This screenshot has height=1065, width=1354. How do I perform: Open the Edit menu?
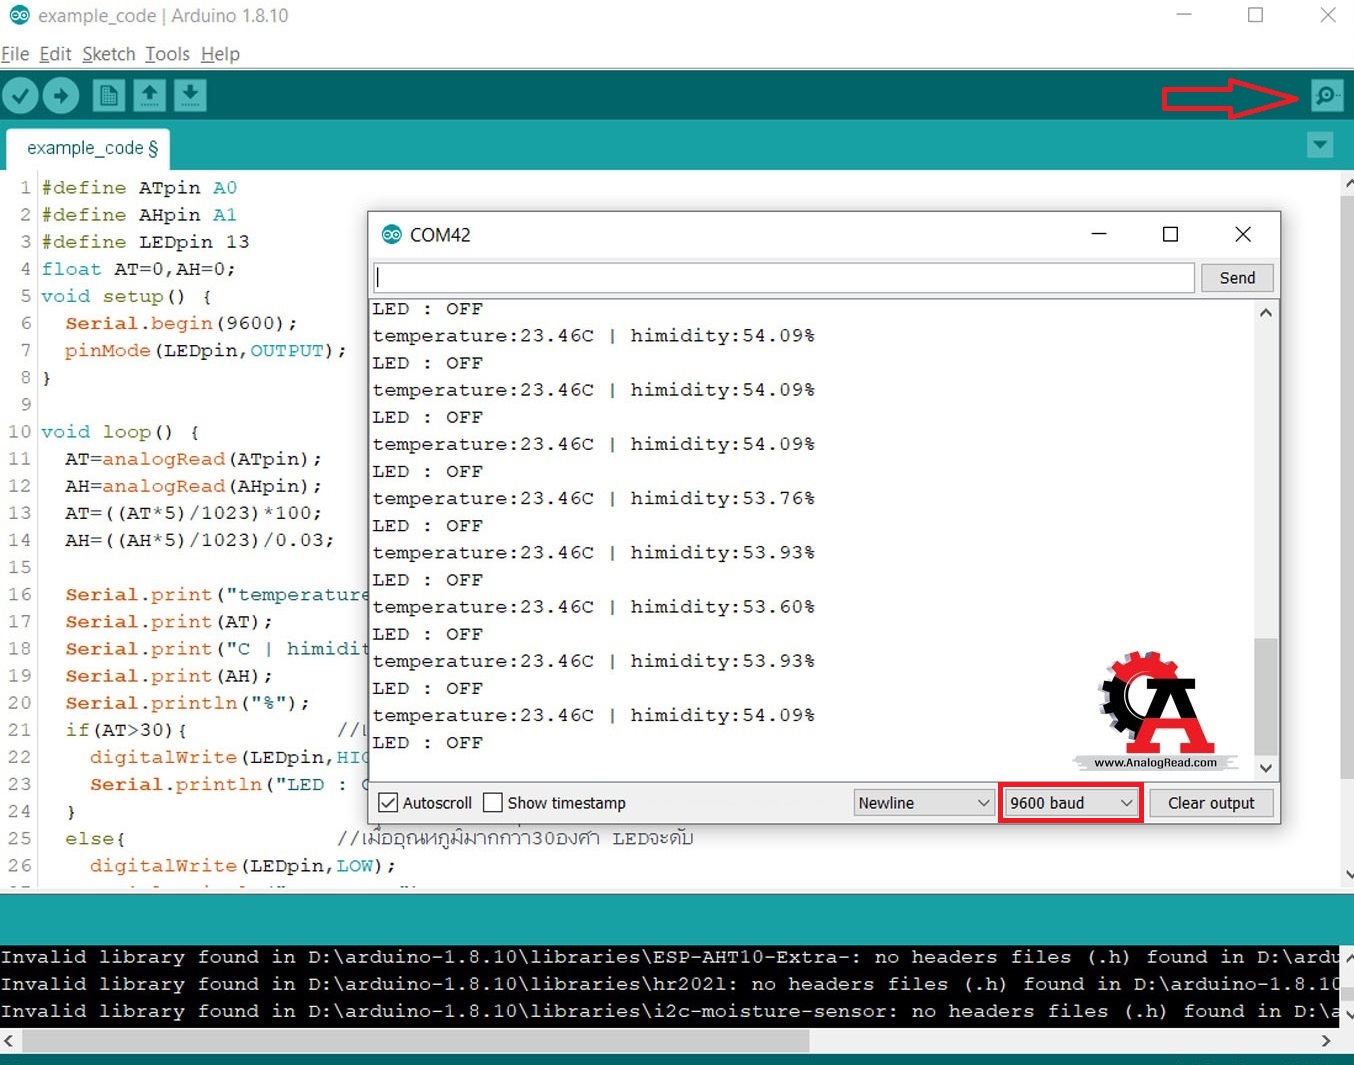[x=55, y=54]
